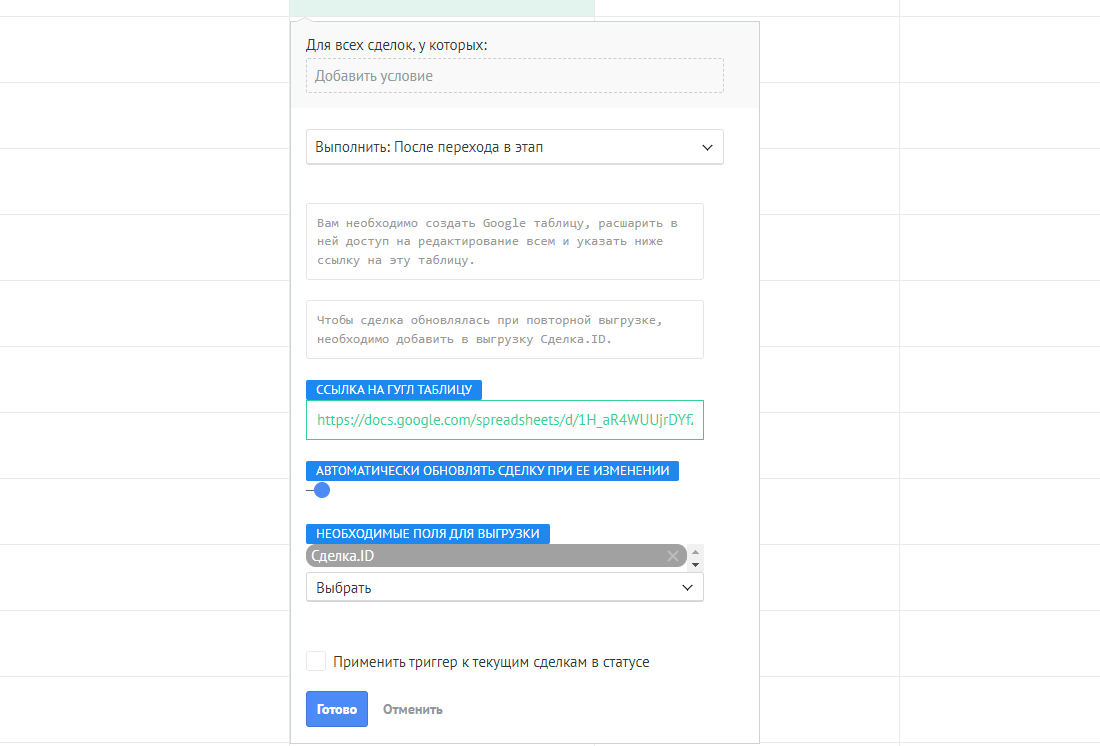The image size is (1100, 746).
Task: Click the Добавить условие field
Action: [x=514, y=76]
